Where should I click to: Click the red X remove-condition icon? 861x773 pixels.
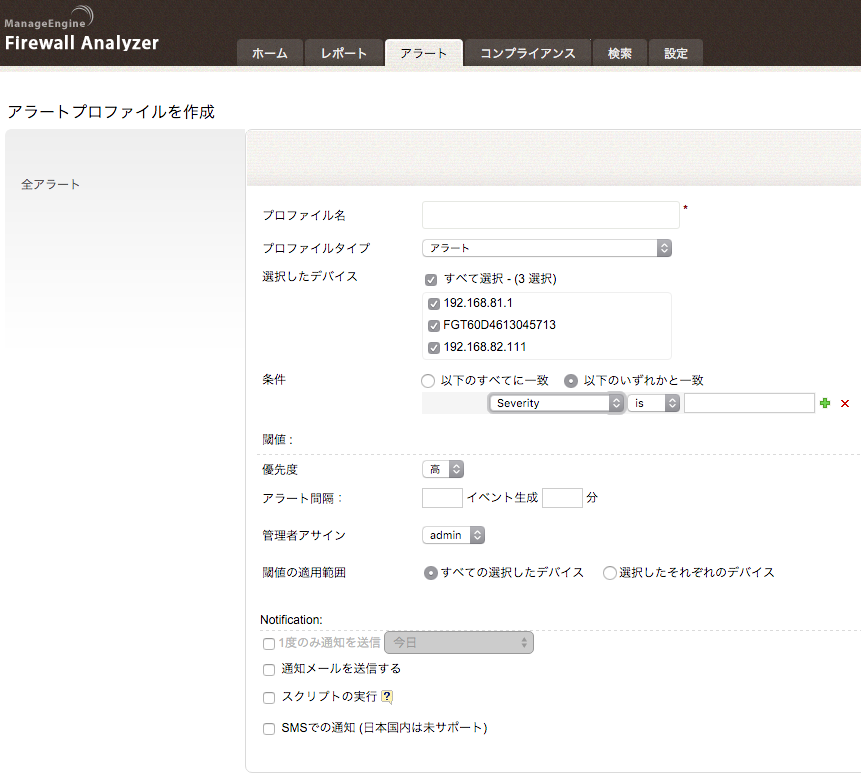[845, 403]
